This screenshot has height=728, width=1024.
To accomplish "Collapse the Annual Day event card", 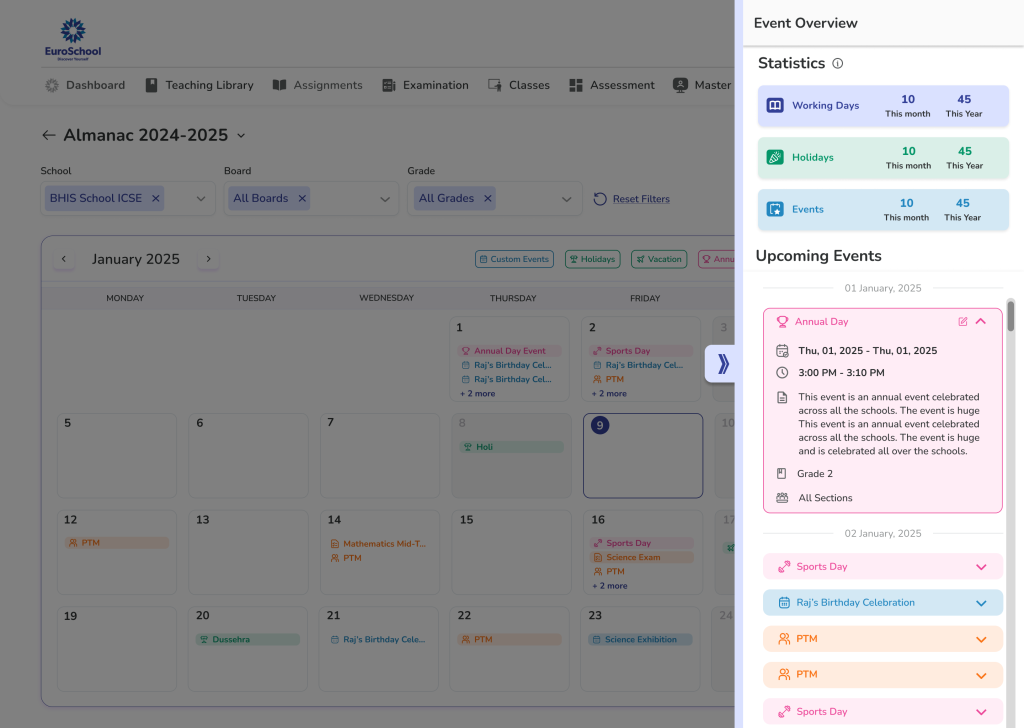I will (x=981, y=322).
